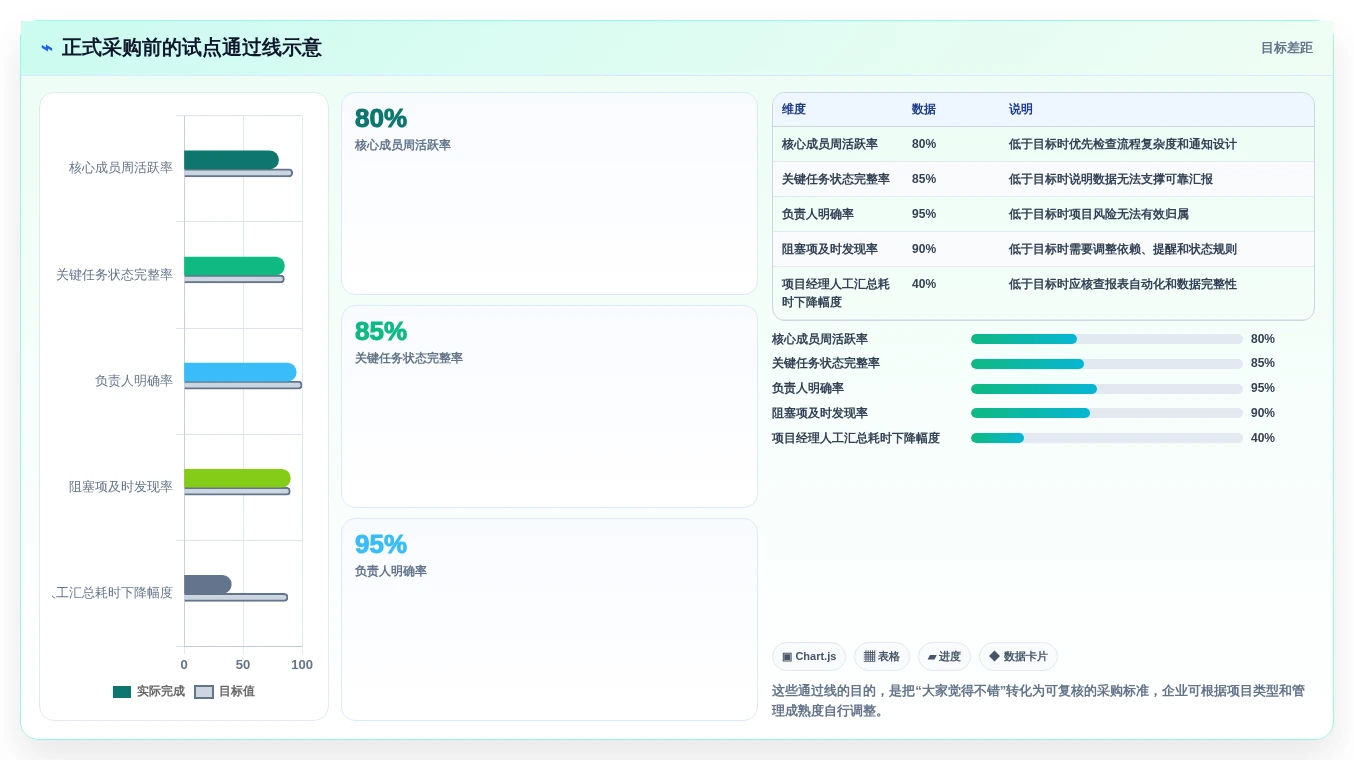Click the title 正式采购前的试点通过线示意
The height and width of the screenshot is (760, 1354).
tap(192, 48)
